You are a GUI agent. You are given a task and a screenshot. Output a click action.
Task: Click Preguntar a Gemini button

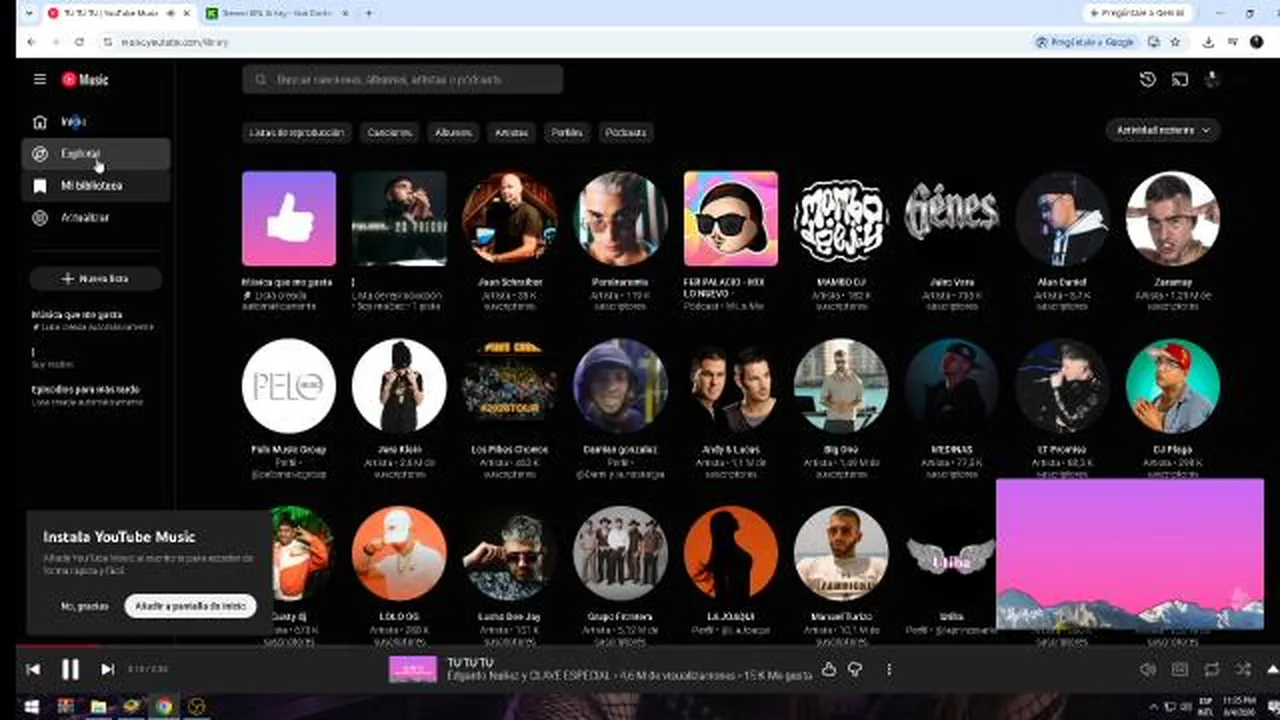pyautogui.click(x=1140, y=13)
